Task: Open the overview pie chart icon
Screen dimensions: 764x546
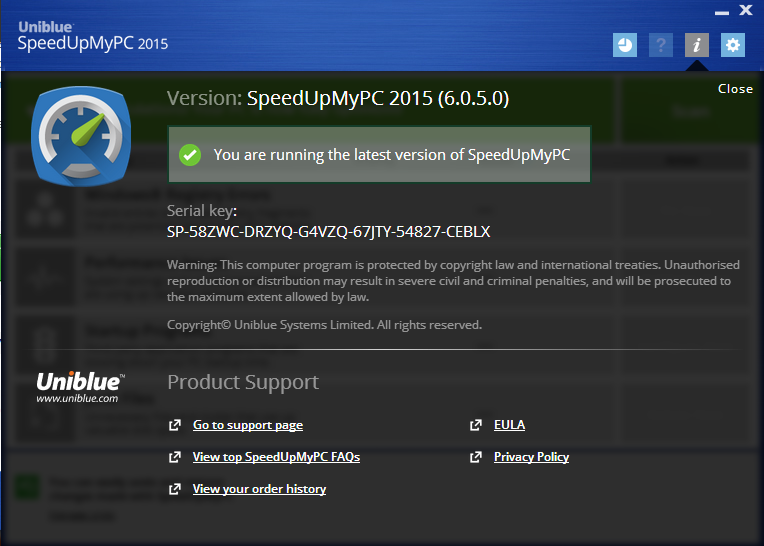Action: pyautogui.click(x=625, y=45)
